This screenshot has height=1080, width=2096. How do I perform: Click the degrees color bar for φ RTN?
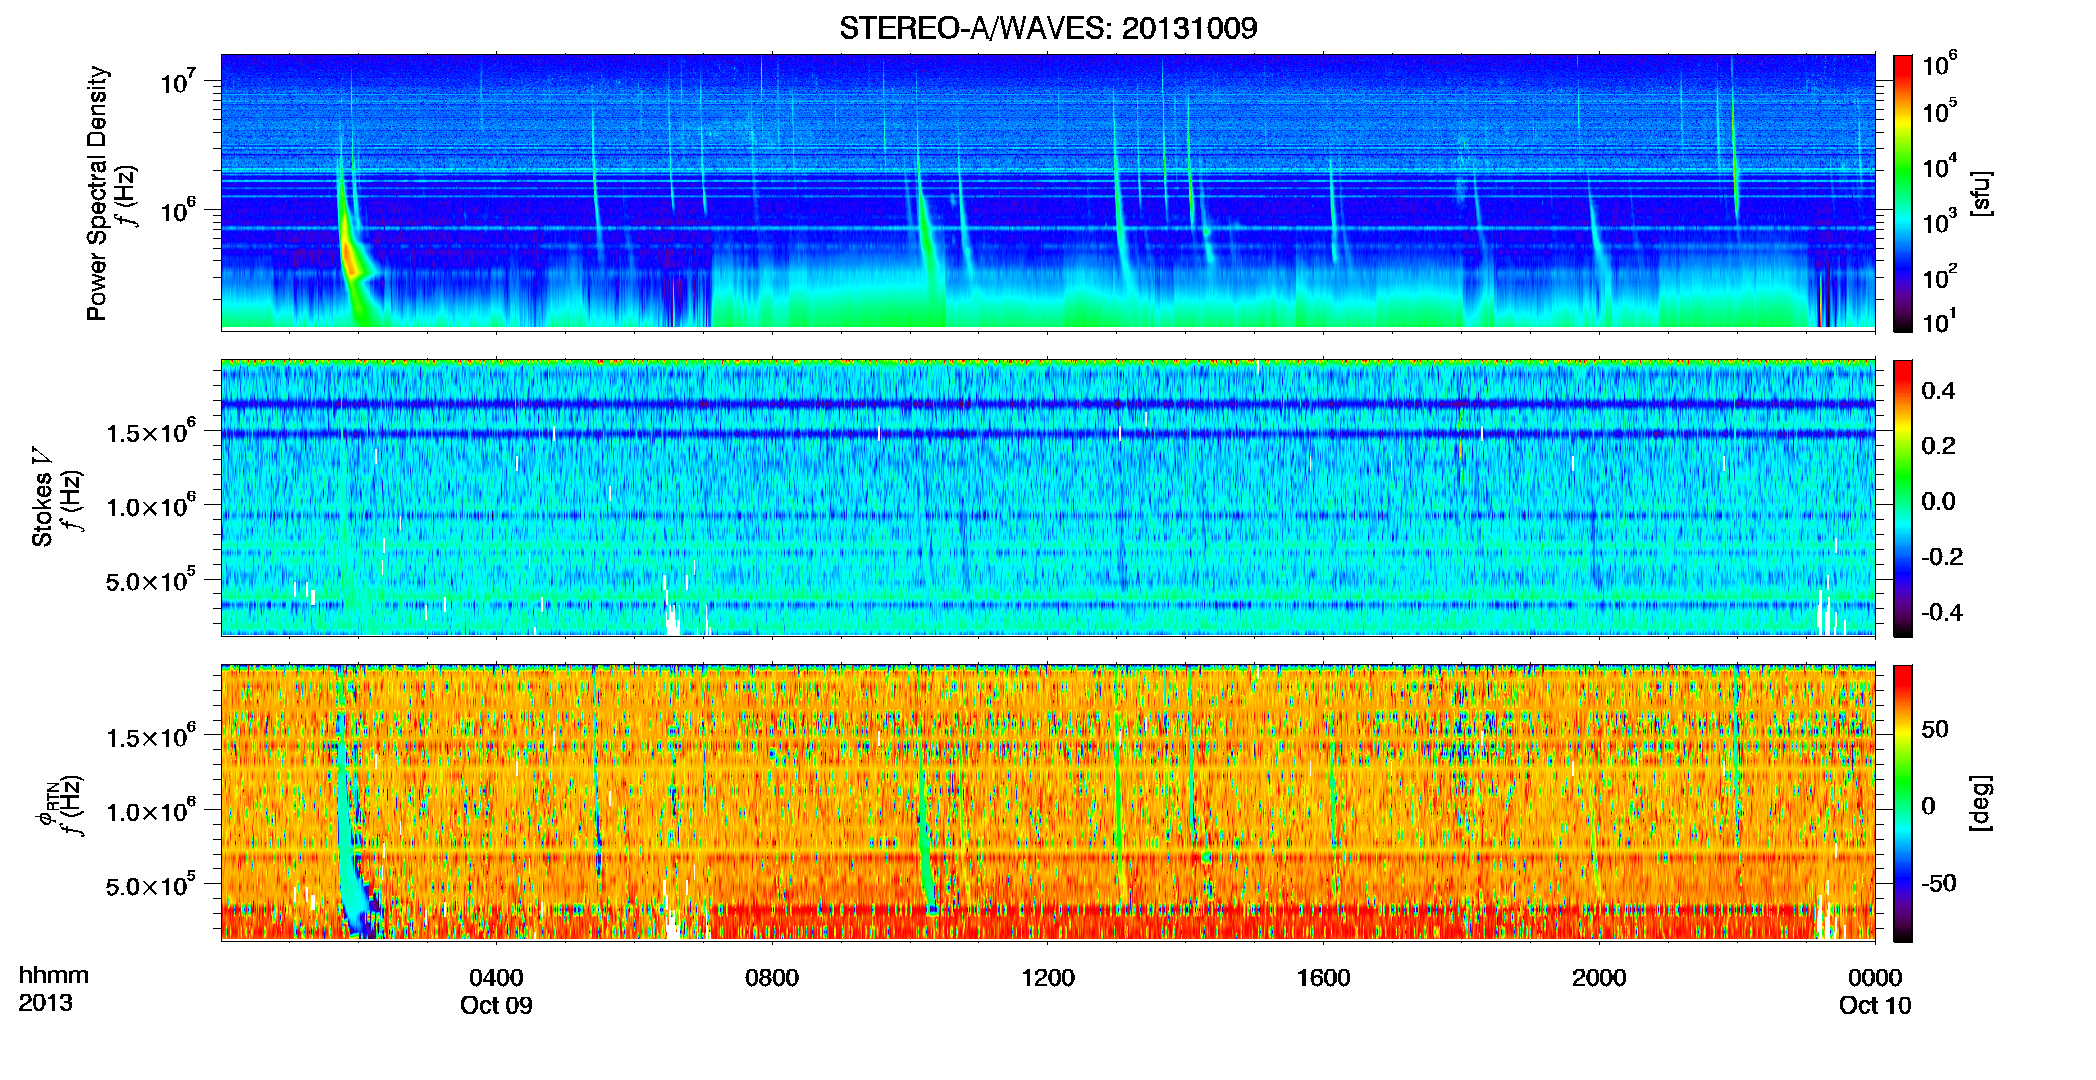[1903, 803]
